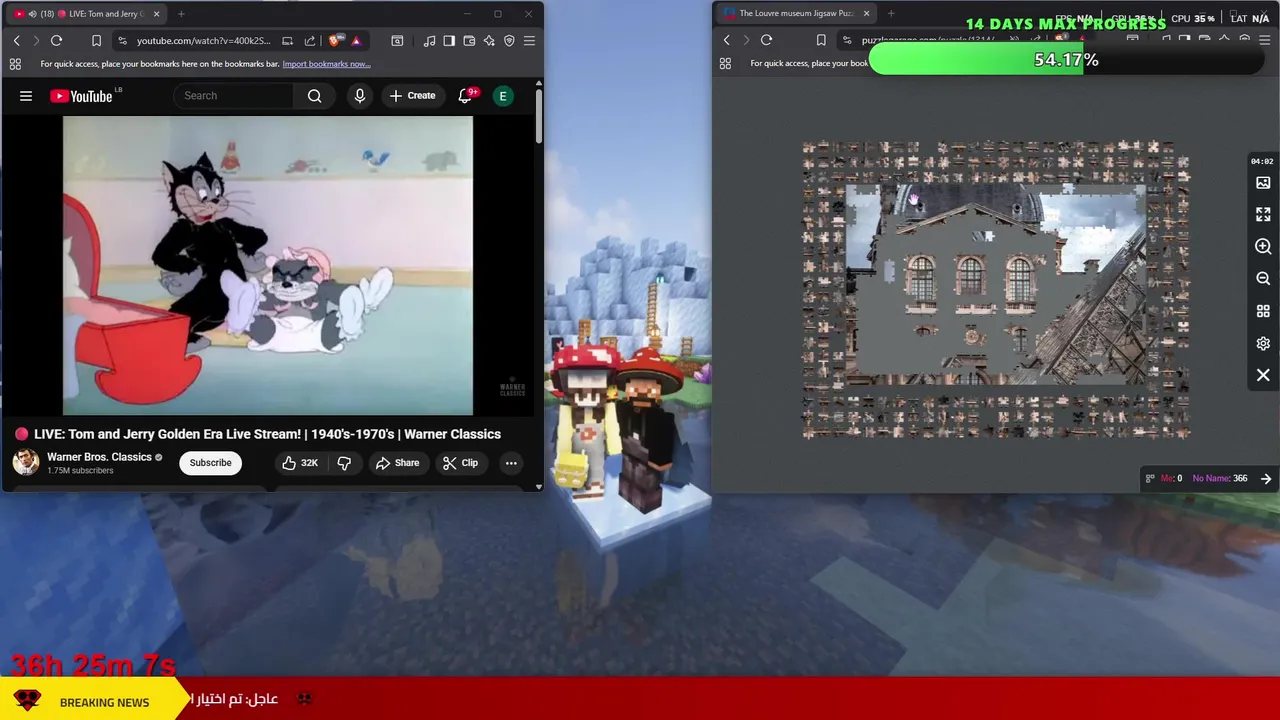Open YouTube notifications bell

(465, 96)
